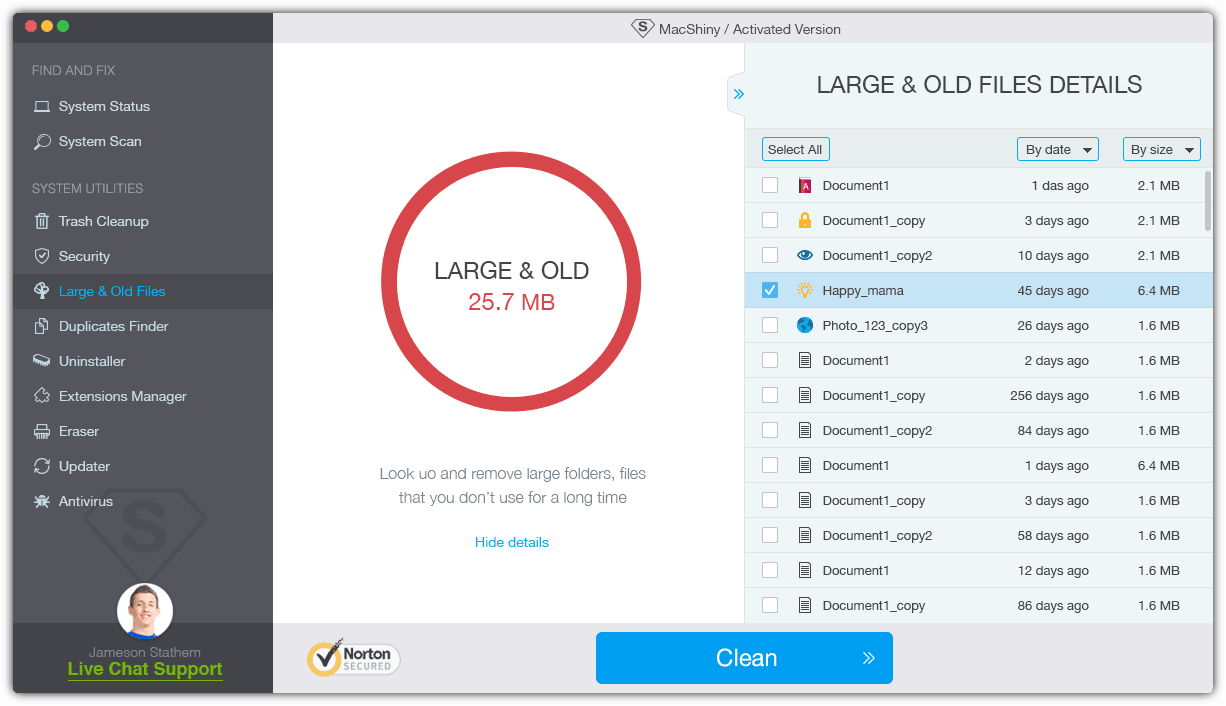Click the "25.7 MB" total size text
1226x706 pixels.
(512, 302)
